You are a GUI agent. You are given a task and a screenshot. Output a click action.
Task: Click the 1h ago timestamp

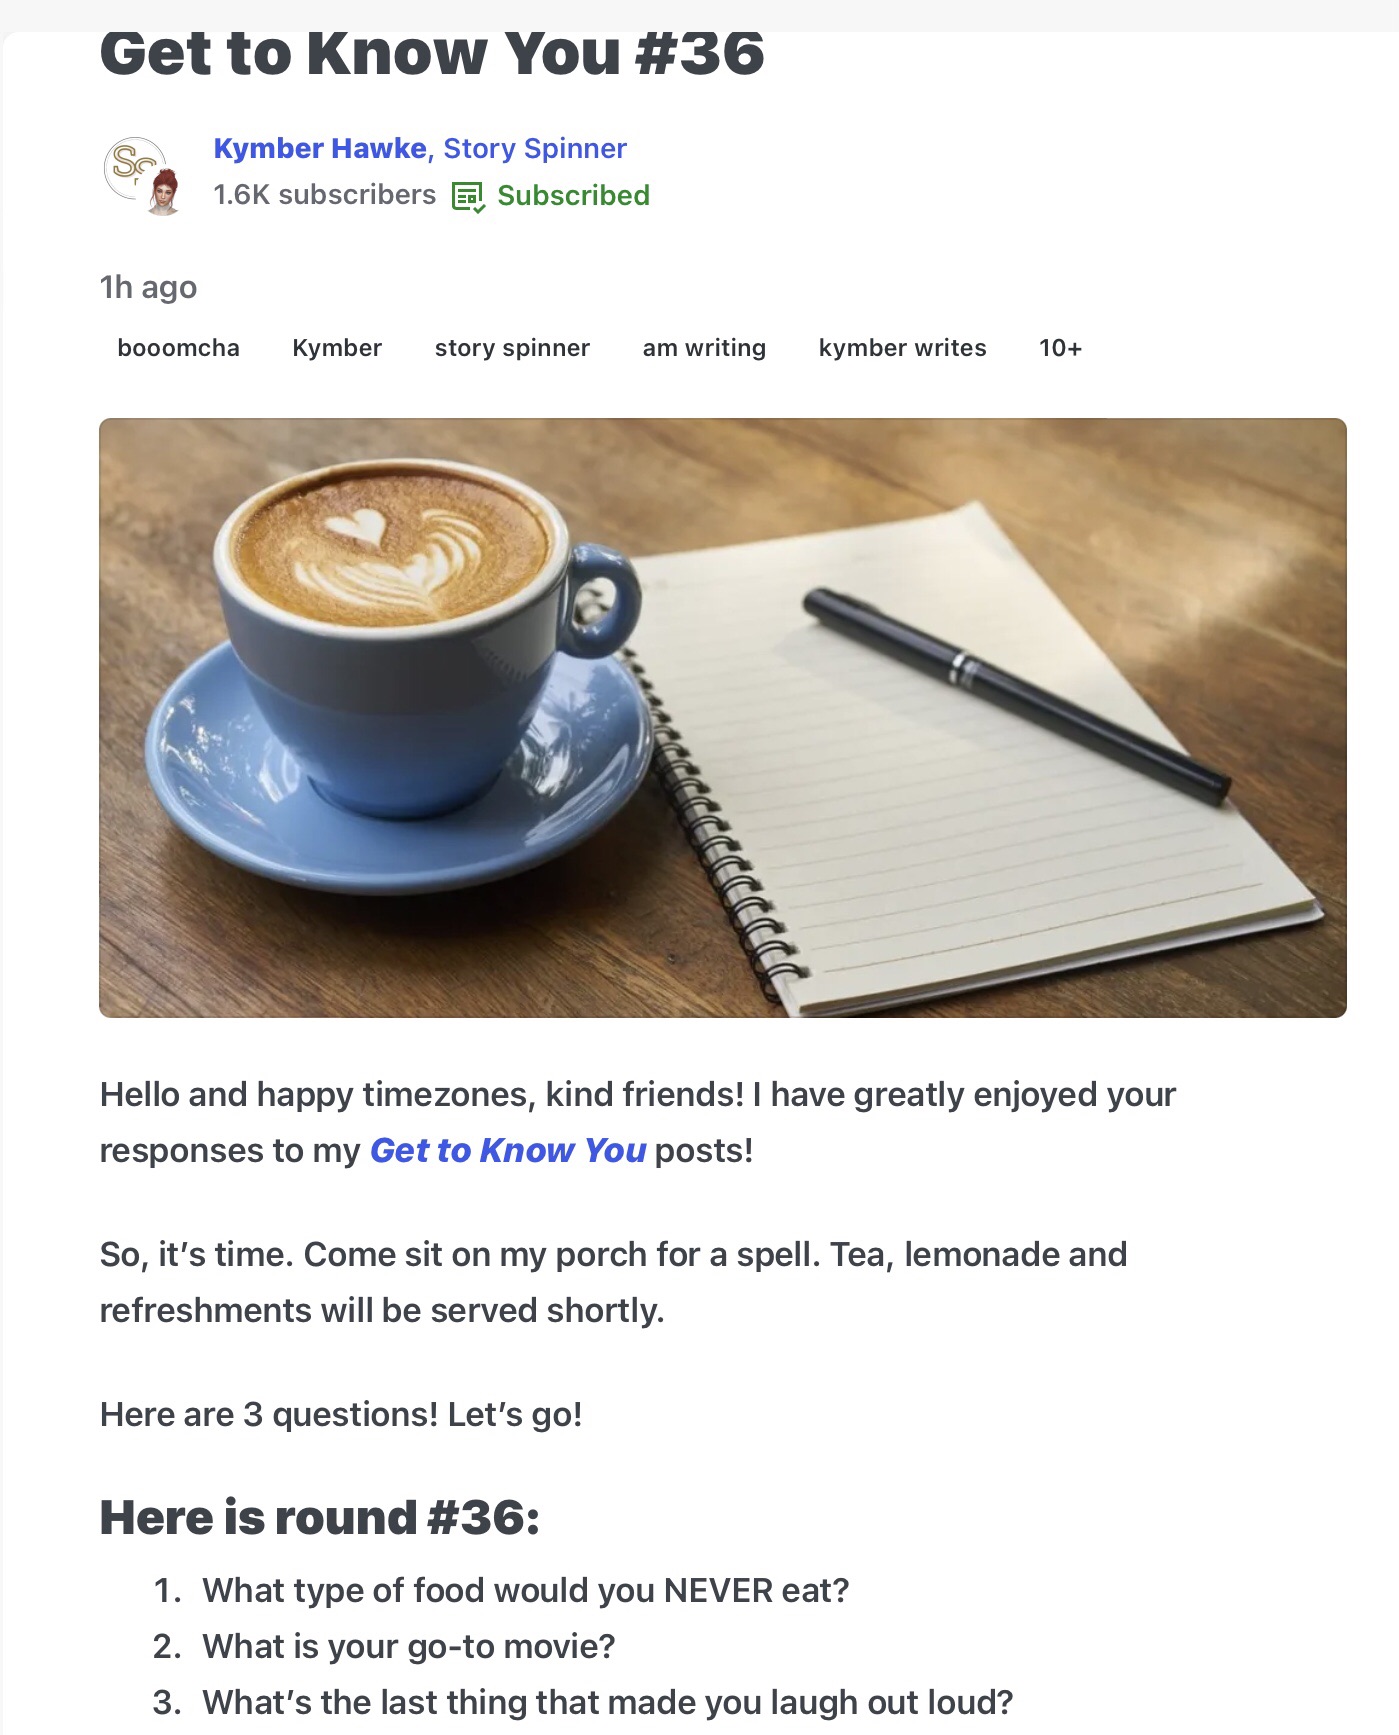(148, 287)
